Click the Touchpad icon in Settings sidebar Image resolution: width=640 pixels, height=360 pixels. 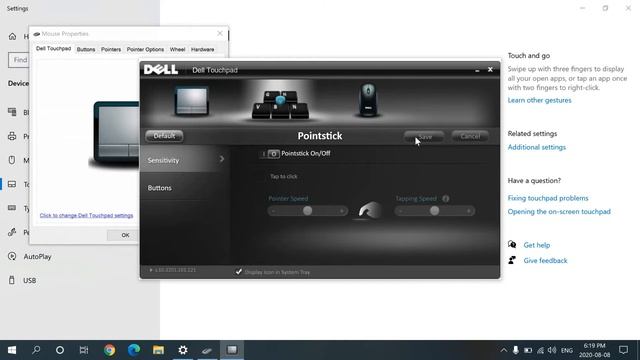pyautogui.click(x=12, y=184)
